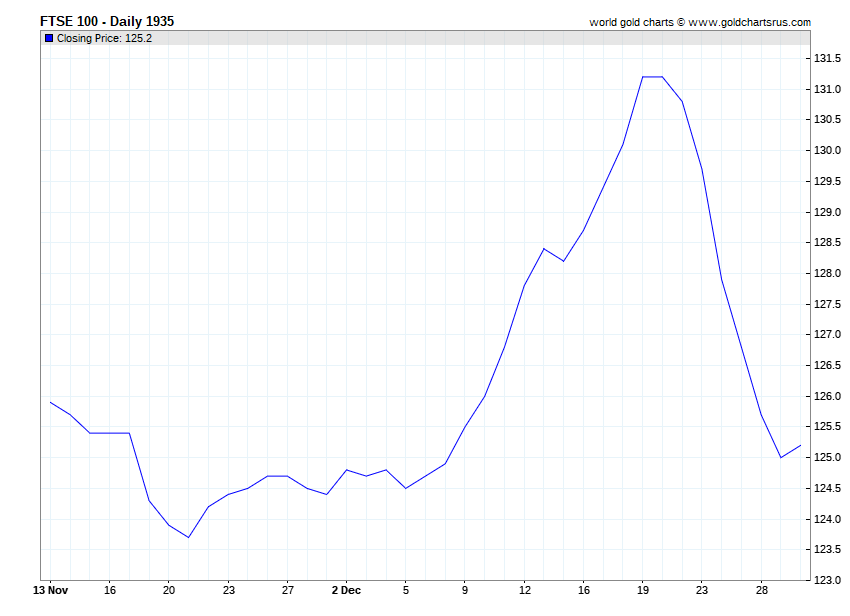Click the '16' December label after 12
The width and height of the screenshot is (850, 616).
[583, 590]
